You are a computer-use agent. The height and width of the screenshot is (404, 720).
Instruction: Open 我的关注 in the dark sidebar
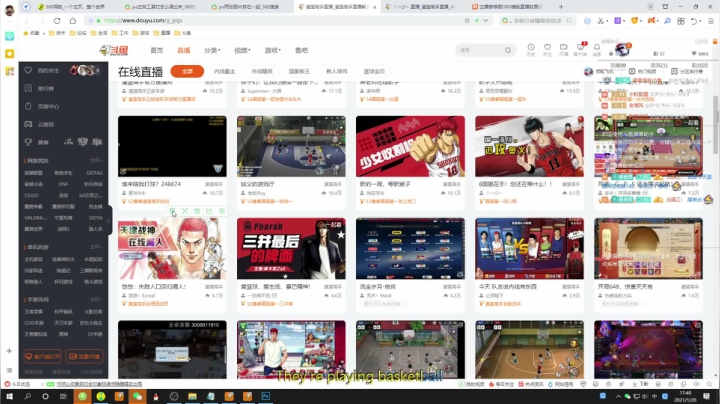48,71
